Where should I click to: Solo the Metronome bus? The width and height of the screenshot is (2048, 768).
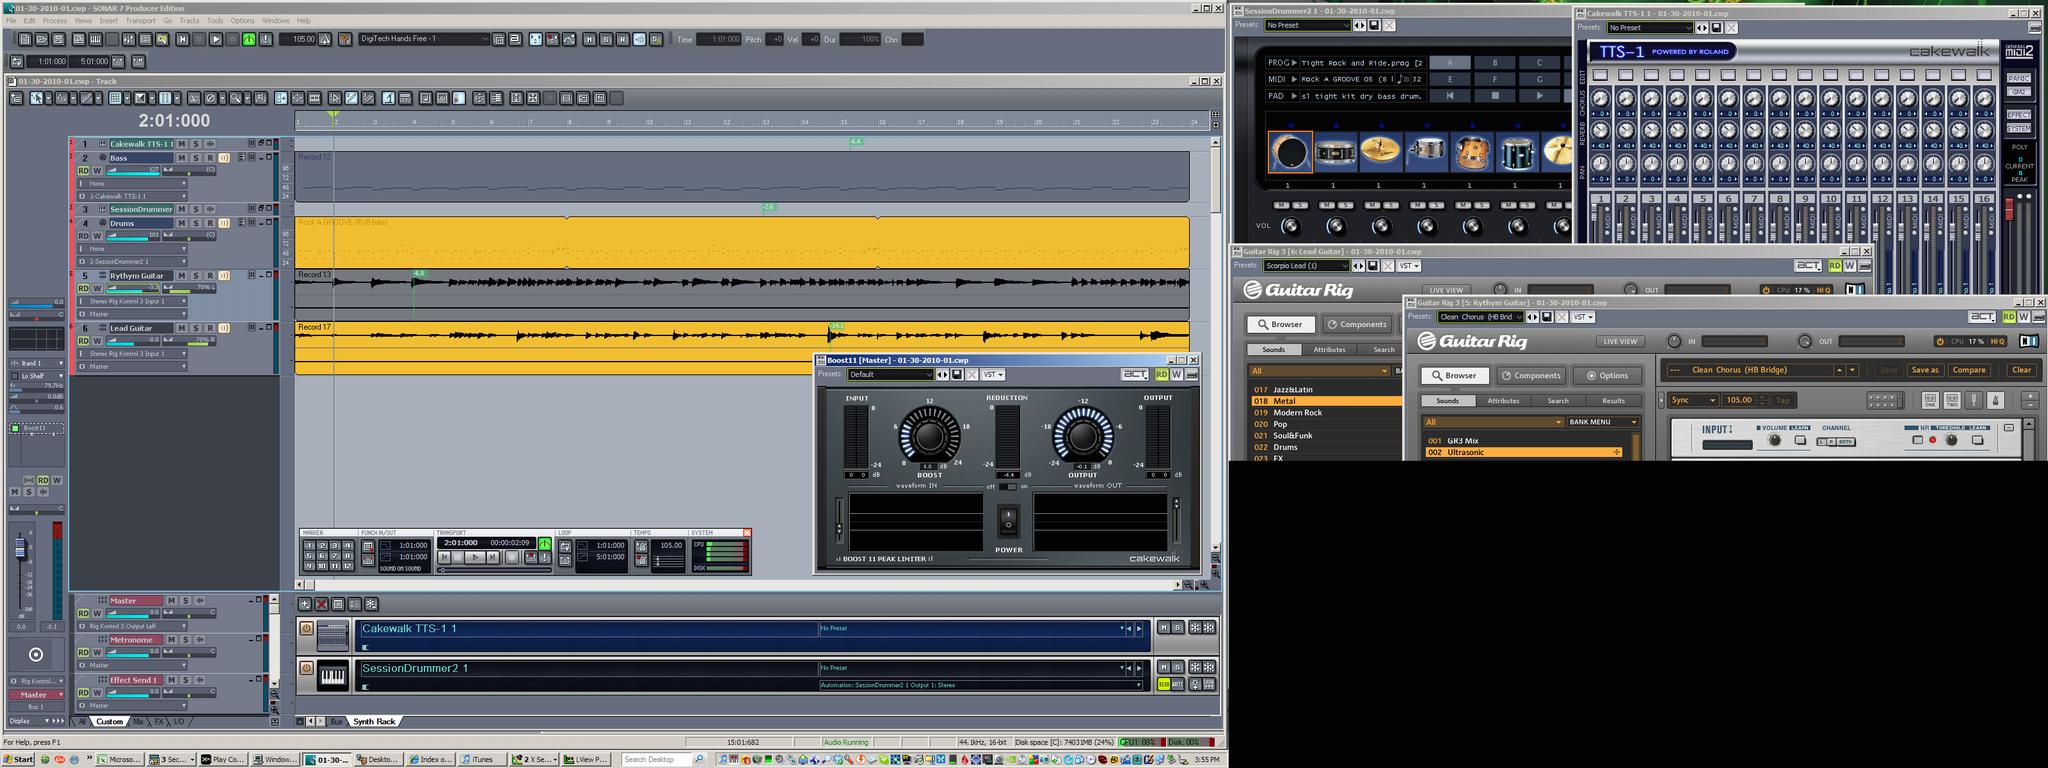(x=186, y=640)
